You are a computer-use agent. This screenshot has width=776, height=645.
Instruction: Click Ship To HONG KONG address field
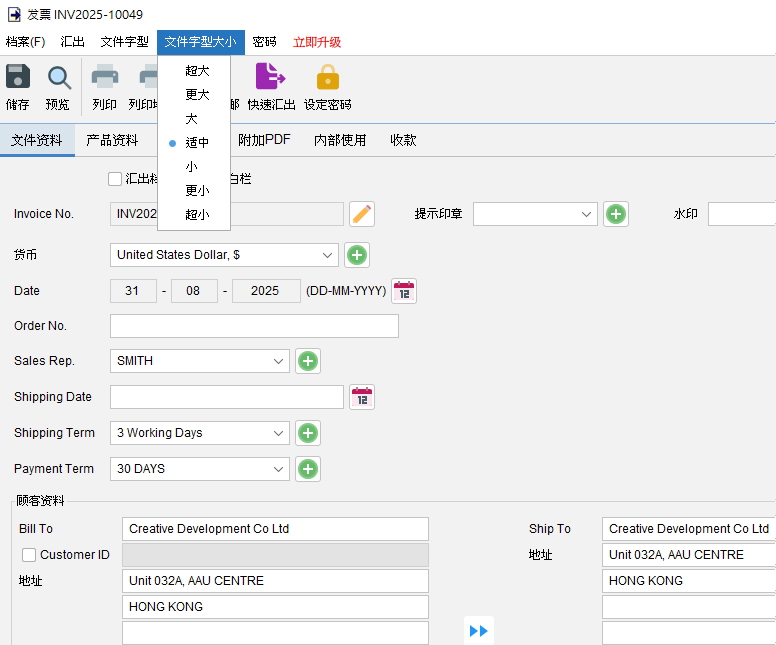click(x=689, y=581)
